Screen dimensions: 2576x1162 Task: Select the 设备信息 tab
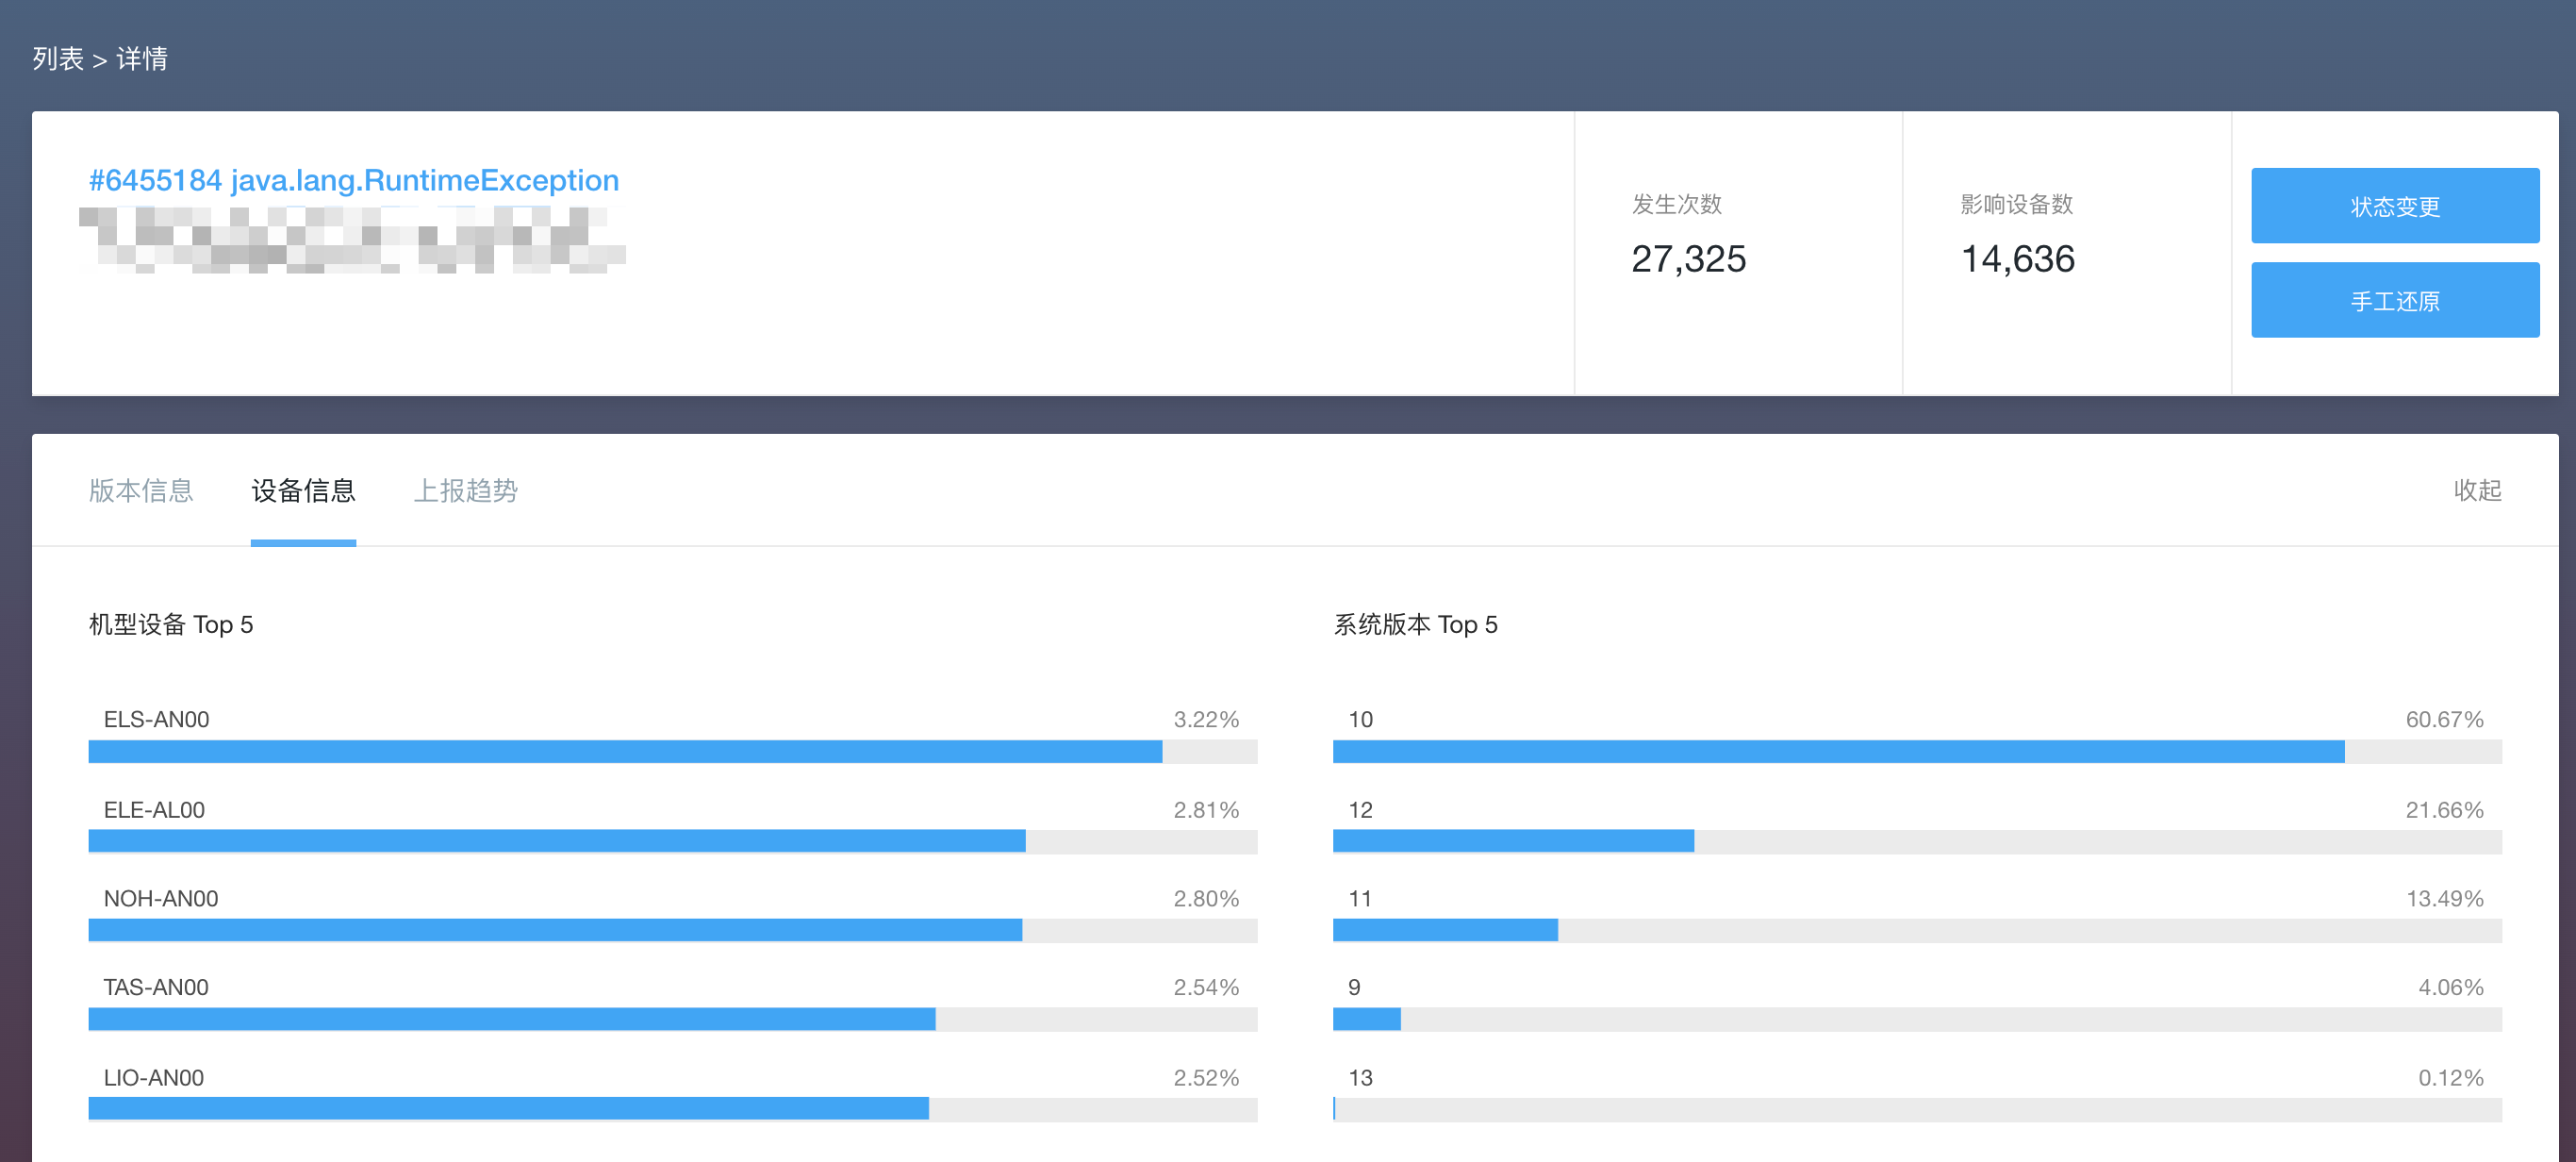(x=303, y=490)
